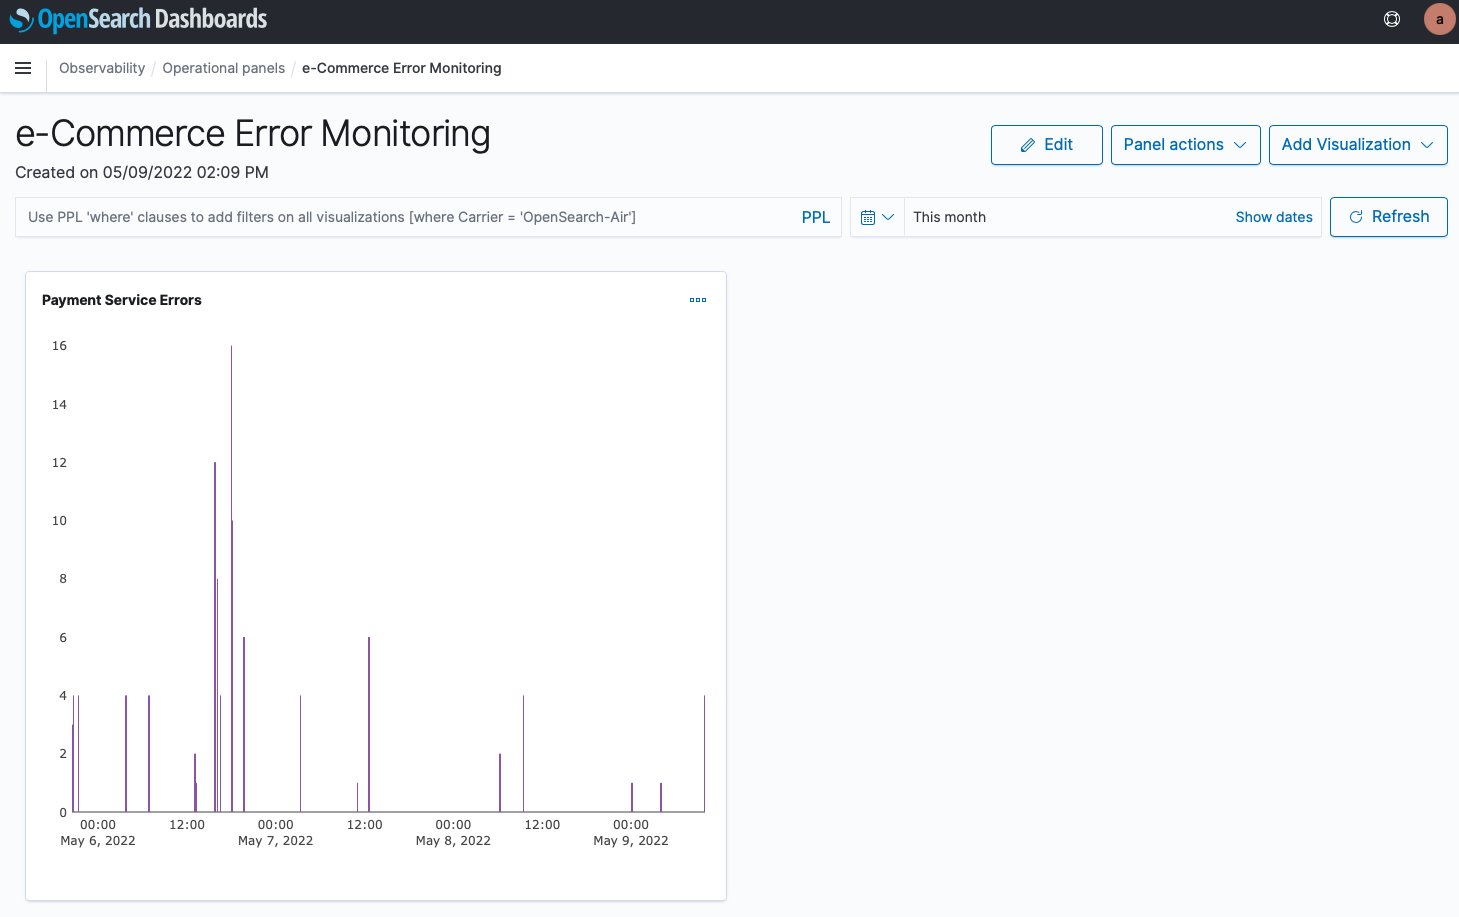Click the e-Commerce Error Monitoring heading
The image size is (1459, 917).
[253, 134]
